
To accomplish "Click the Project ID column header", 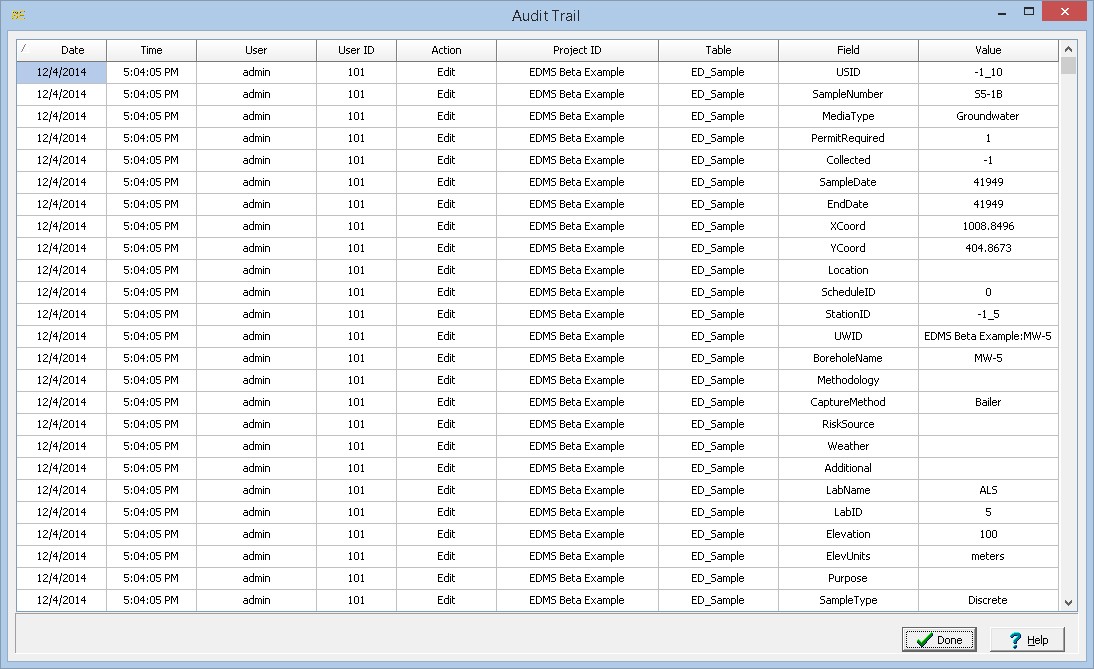I will pos(577,50).
